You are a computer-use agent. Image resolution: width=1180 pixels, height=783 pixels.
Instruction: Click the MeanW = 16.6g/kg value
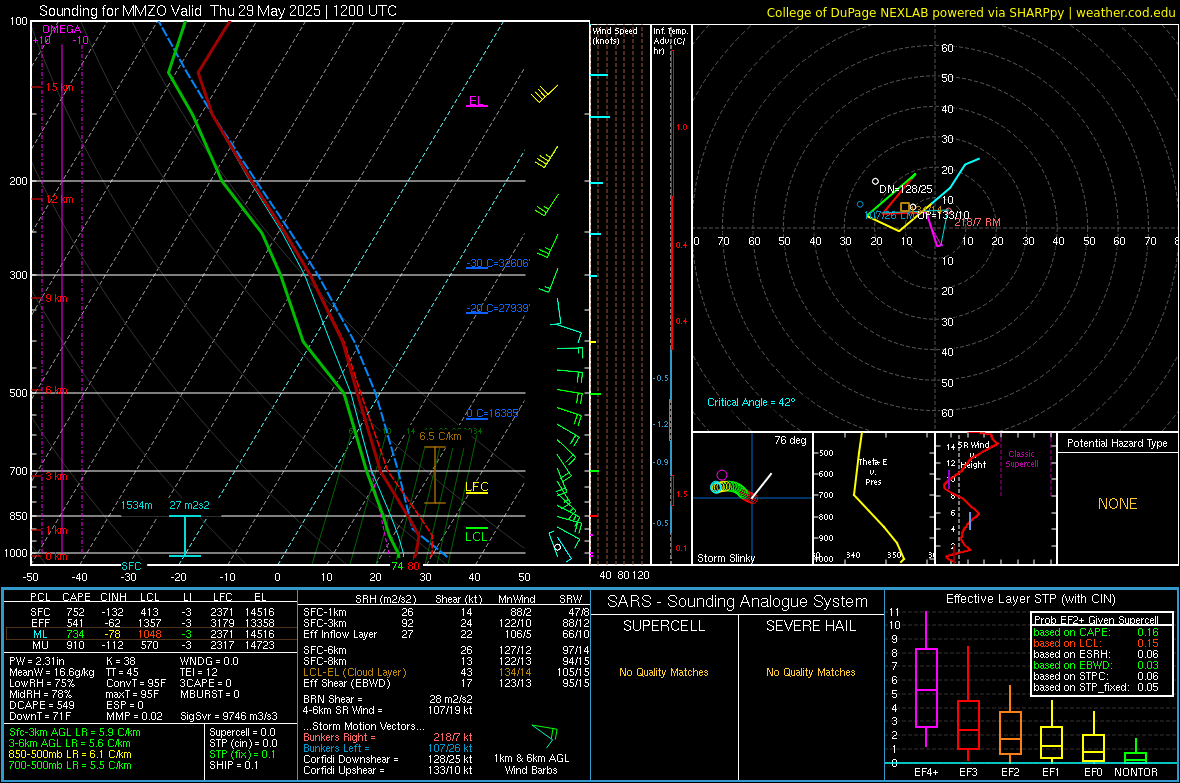pyautogui.click(x=51, y=672)
